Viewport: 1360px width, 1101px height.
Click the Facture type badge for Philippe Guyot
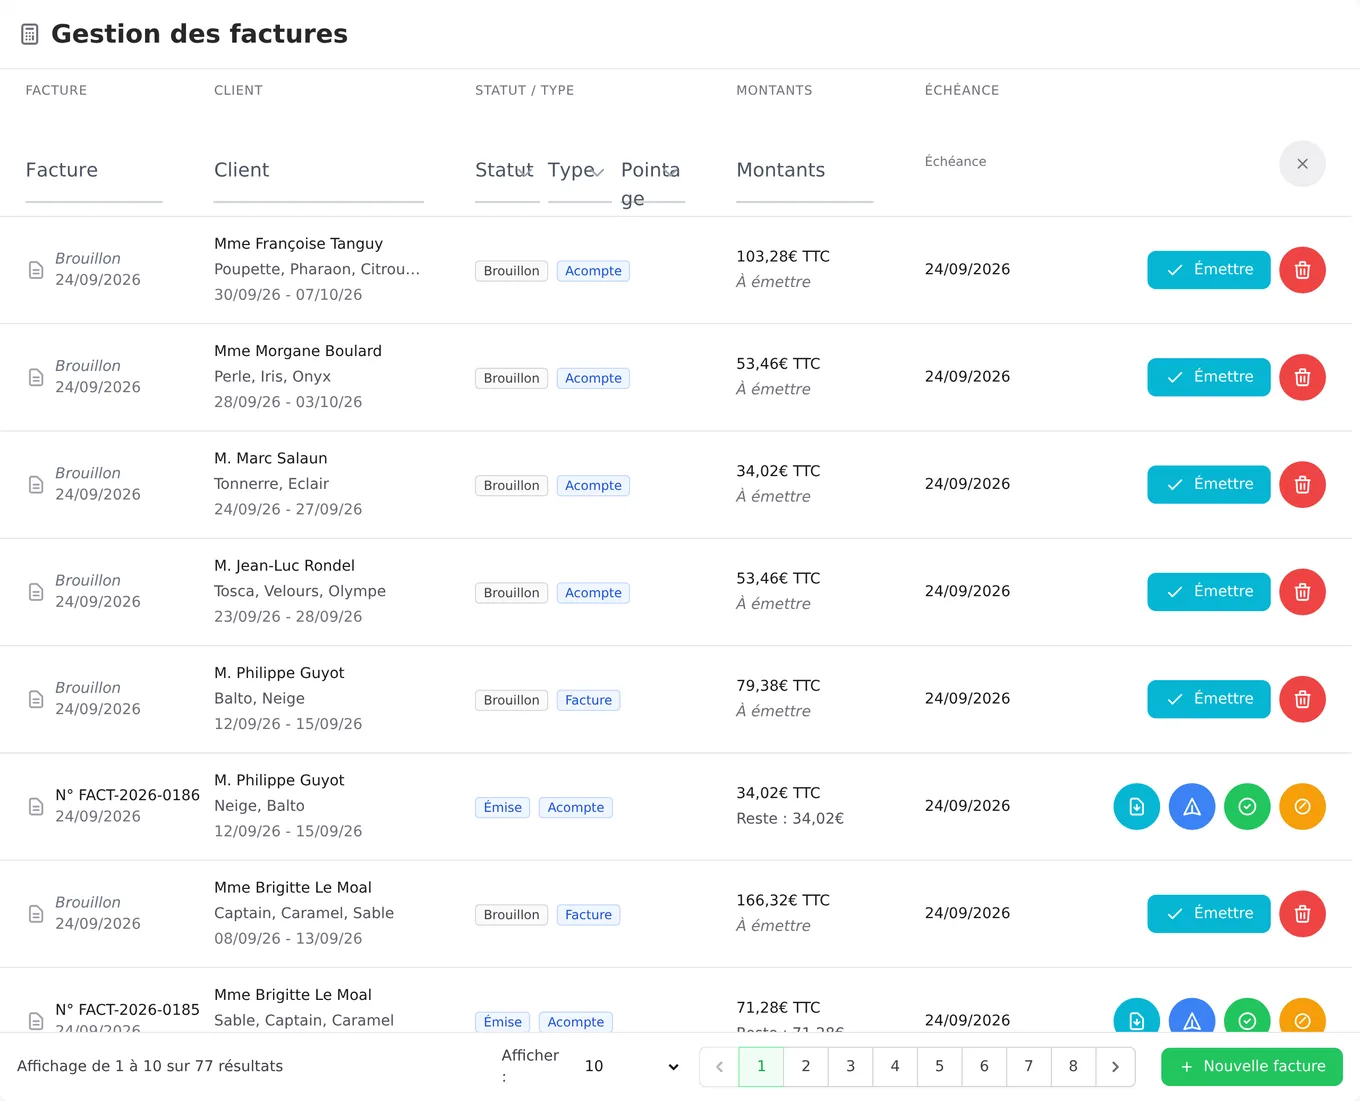point(588,700)
